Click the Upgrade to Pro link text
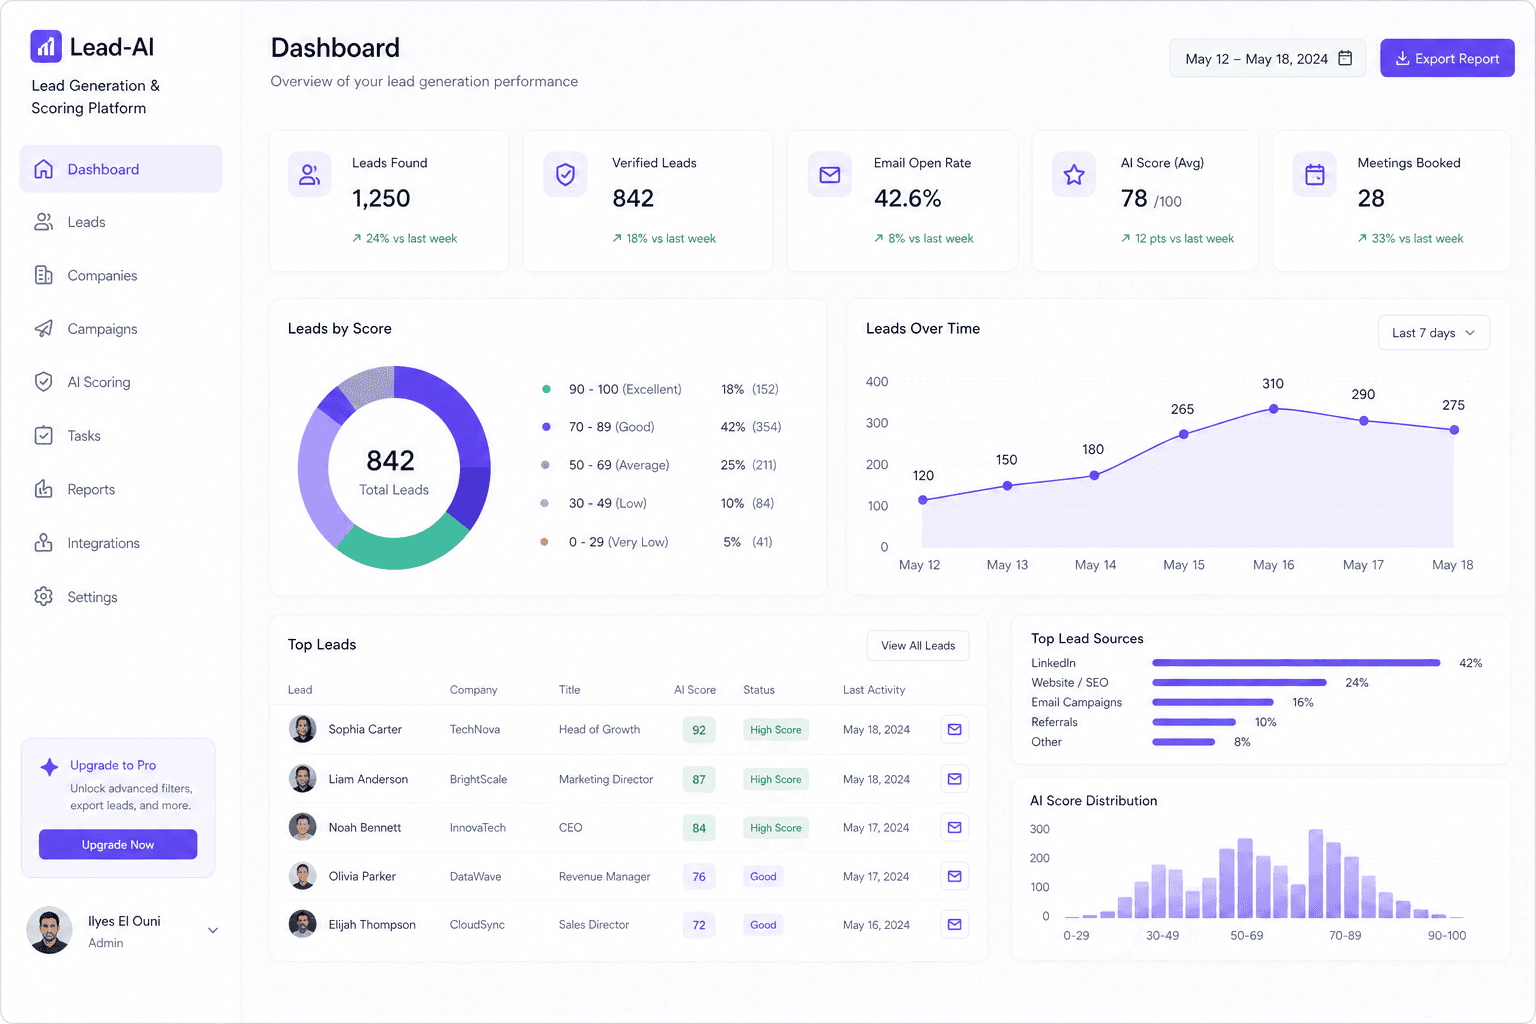Image resolution: width=1536 pixels, height=1024 pixels. click(113, 765)
